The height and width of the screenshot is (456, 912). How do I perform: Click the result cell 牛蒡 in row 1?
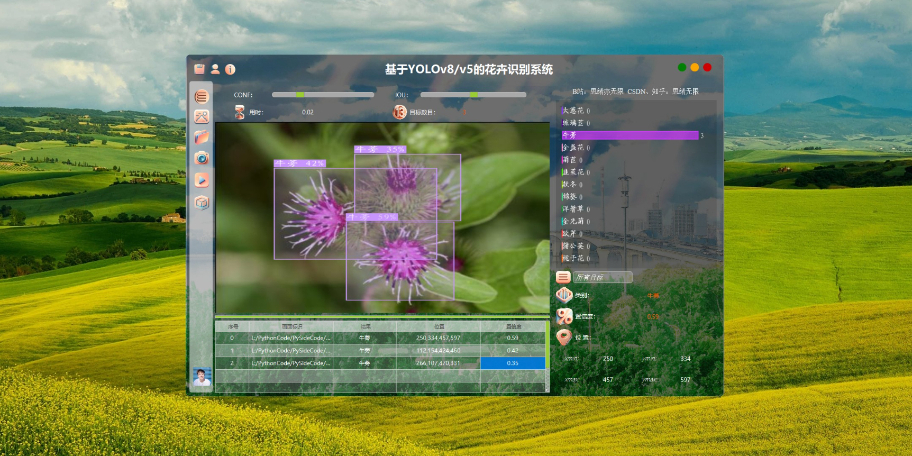pos(365,350)
